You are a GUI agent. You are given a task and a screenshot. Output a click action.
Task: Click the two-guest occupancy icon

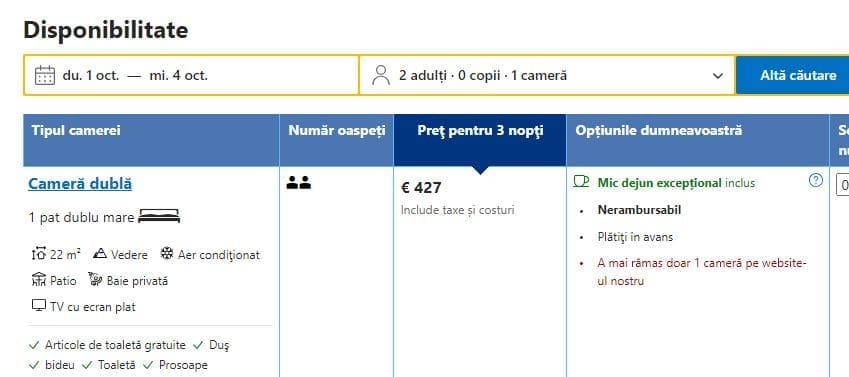click(299, 183)
